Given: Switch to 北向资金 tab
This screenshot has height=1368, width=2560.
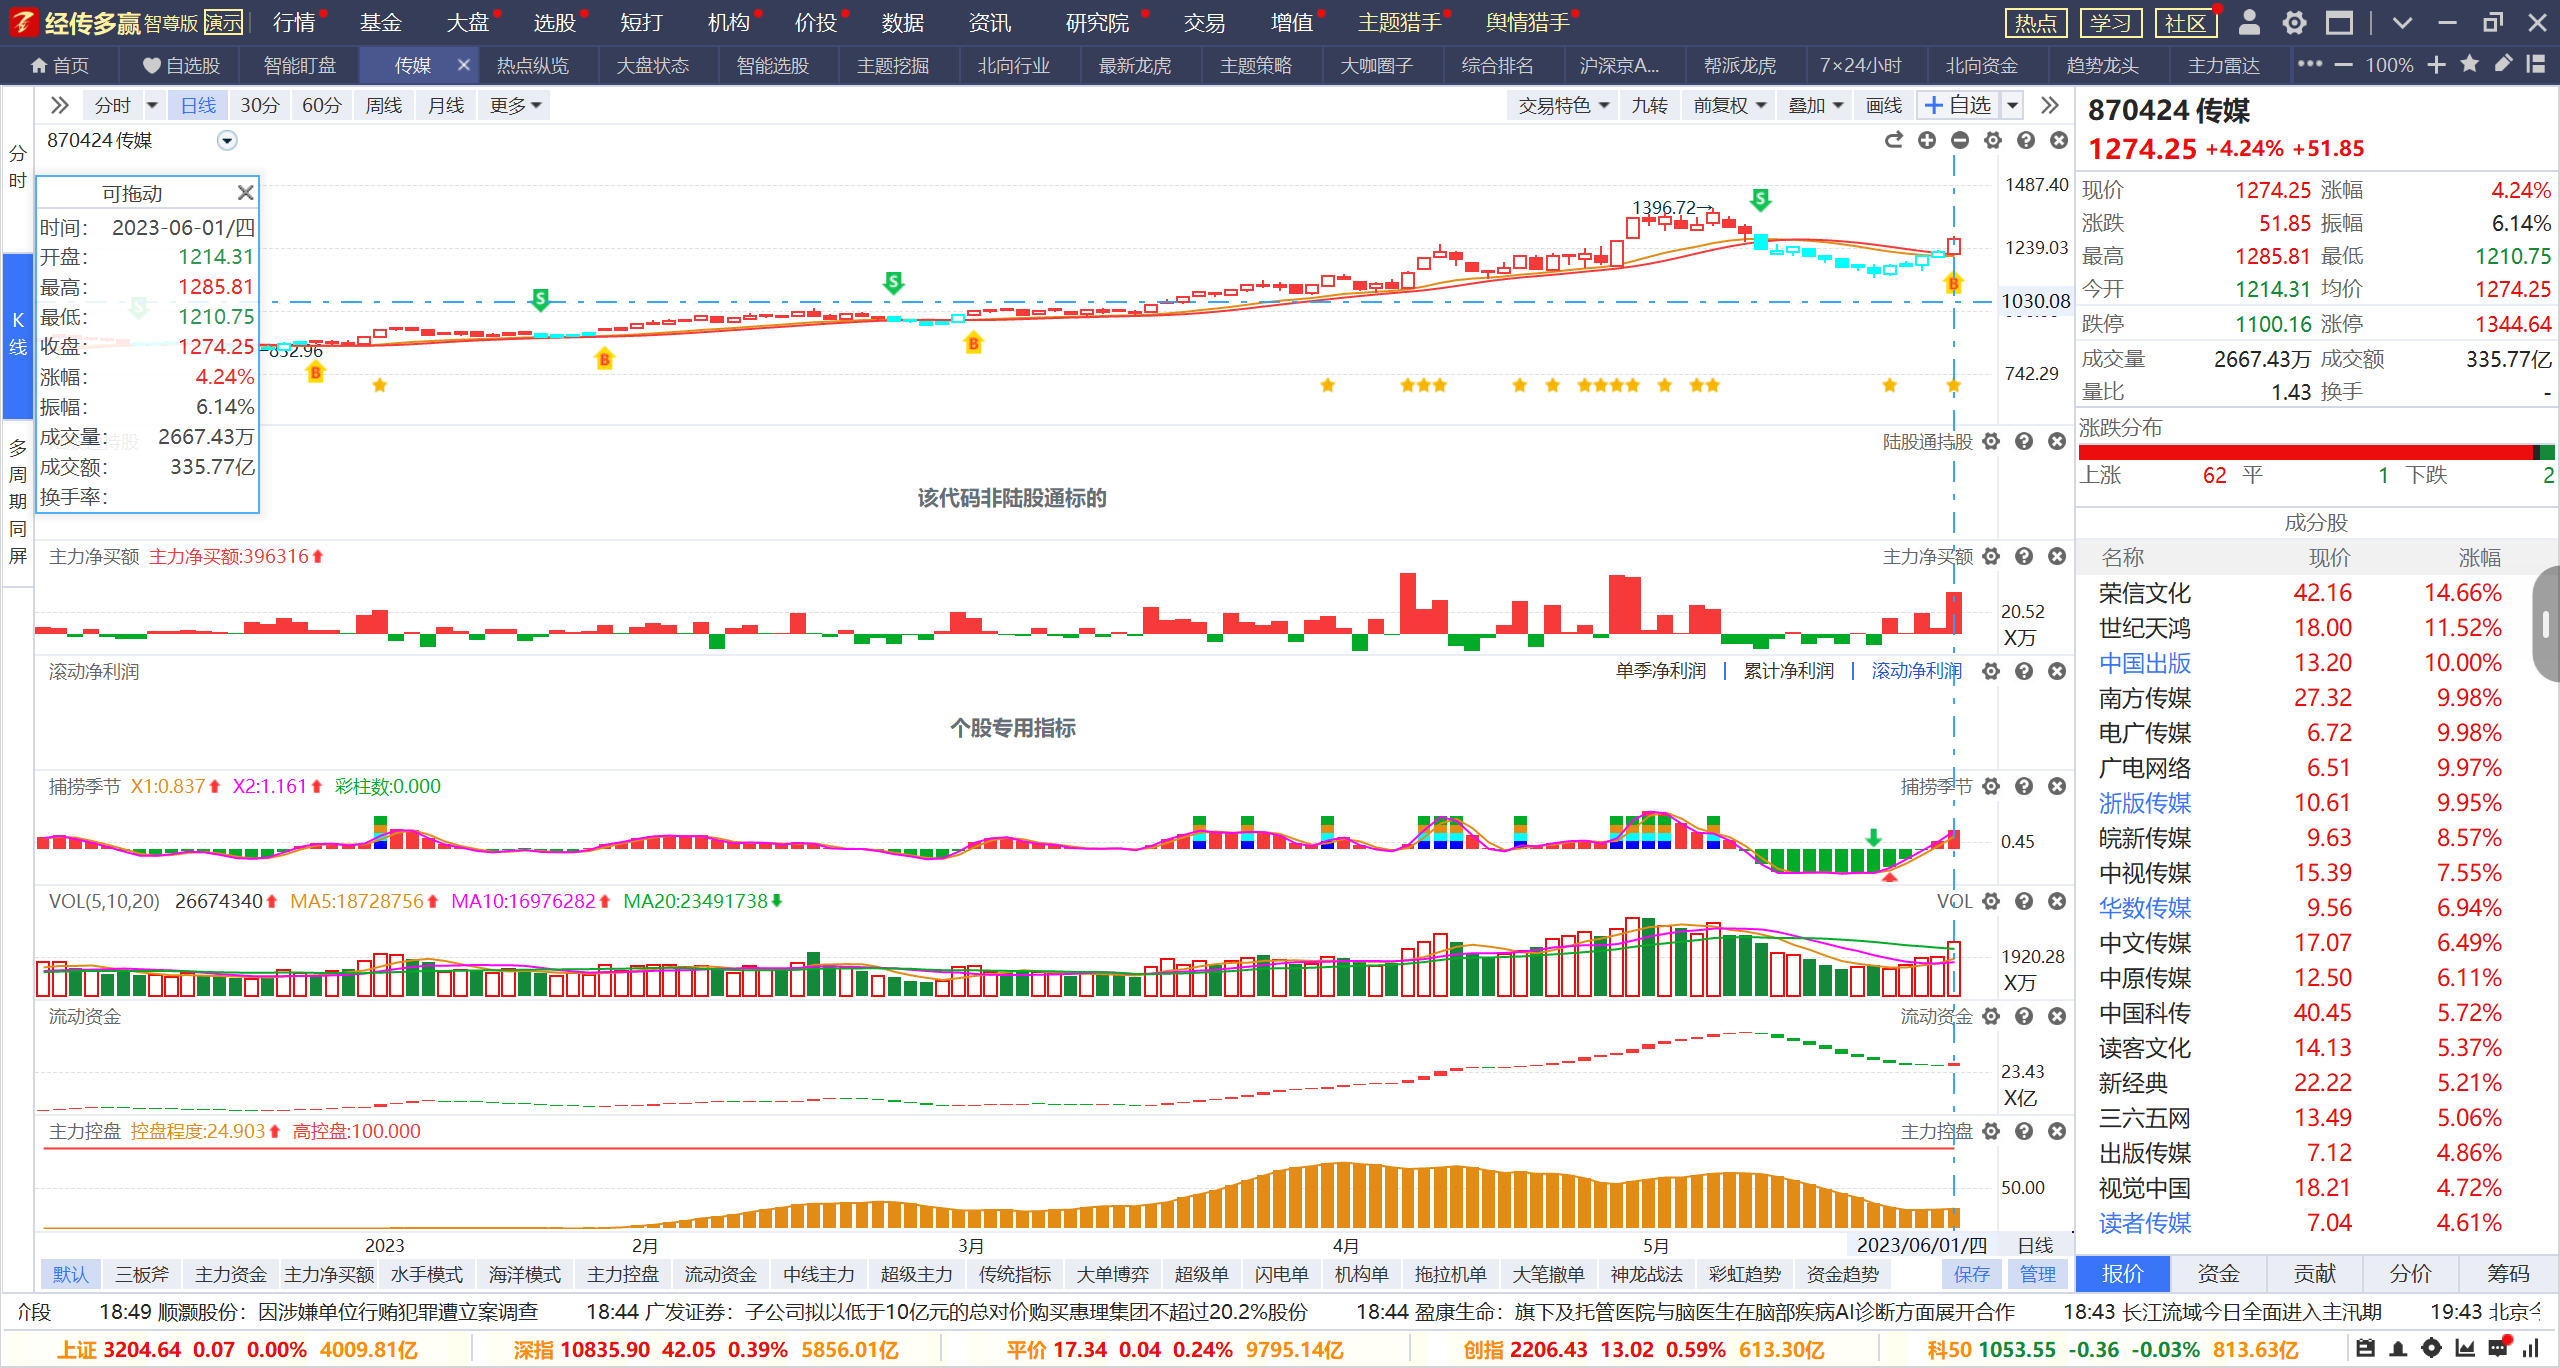Looking at the screenshot, I should click(x=1981, y=65).
